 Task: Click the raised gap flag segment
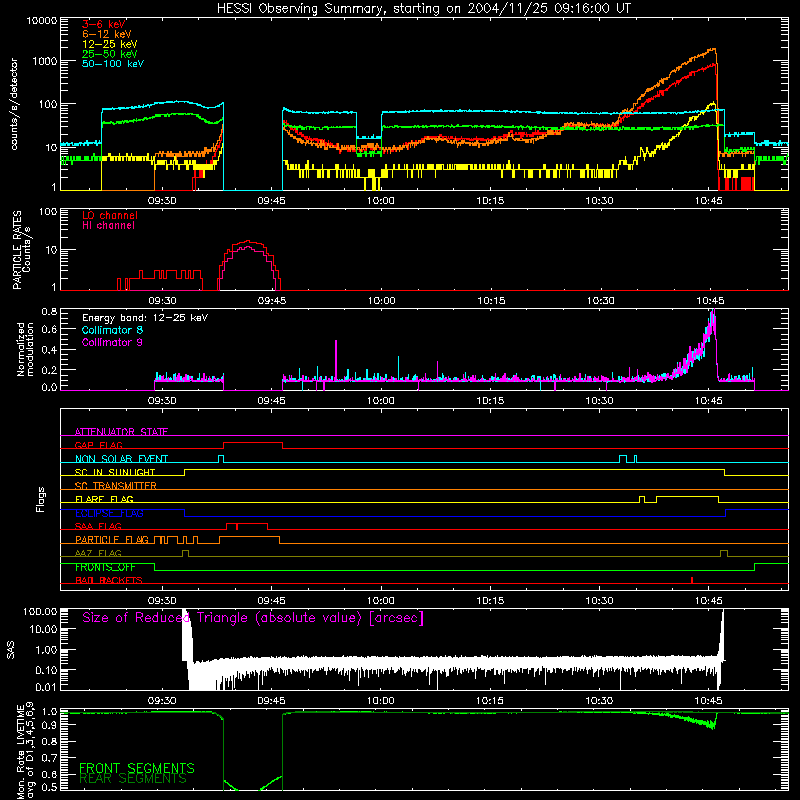[253, 443]
